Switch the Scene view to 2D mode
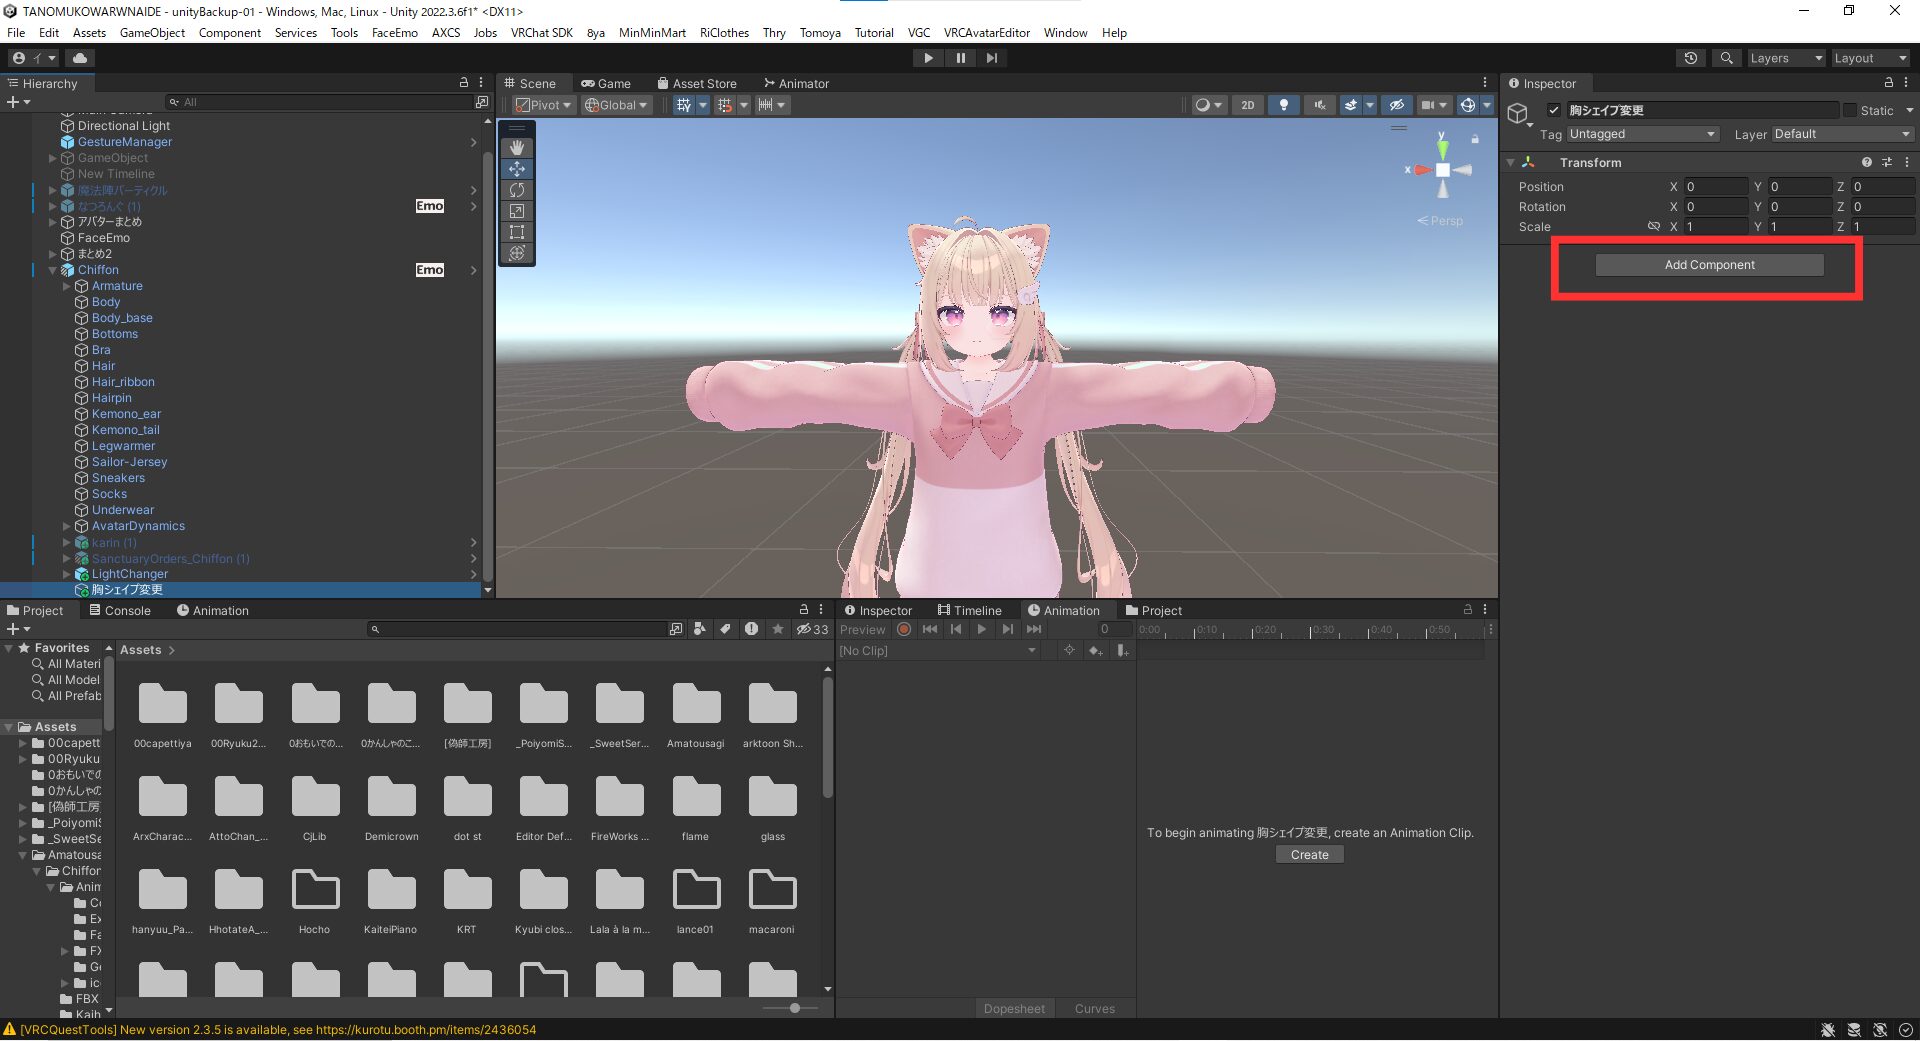1920x1041 pixels. (x=1247, y=105)
